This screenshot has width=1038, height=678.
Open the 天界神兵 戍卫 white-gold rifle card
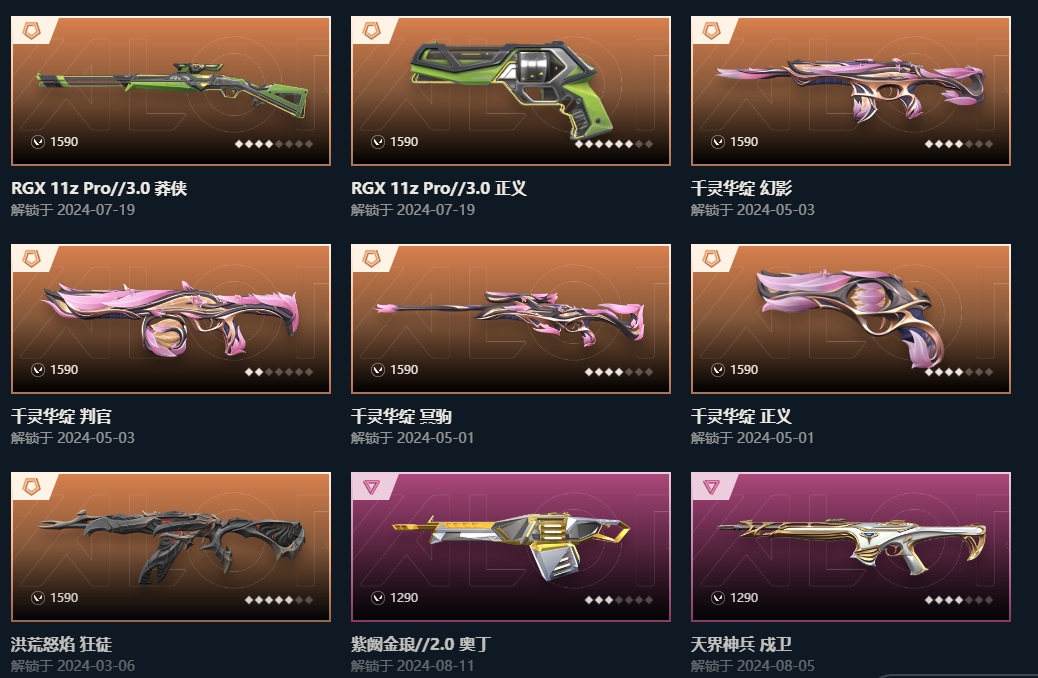tap(851, 547)
